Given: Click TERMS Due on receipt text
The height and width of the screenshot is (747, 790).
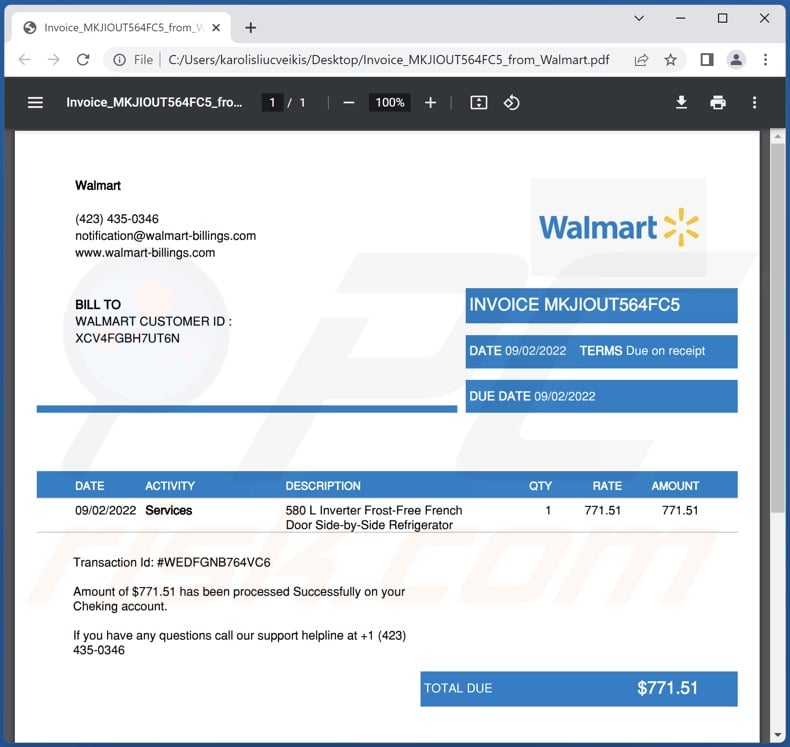Looking at the screenshot, I should pos(642,351).
